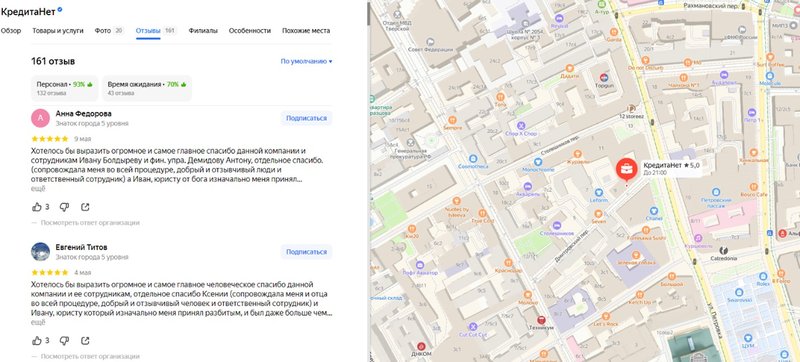Viewport: 800px width, 362px height.
Task: Show organization reply under Евгений Титов's review
Action: (85, 356)
